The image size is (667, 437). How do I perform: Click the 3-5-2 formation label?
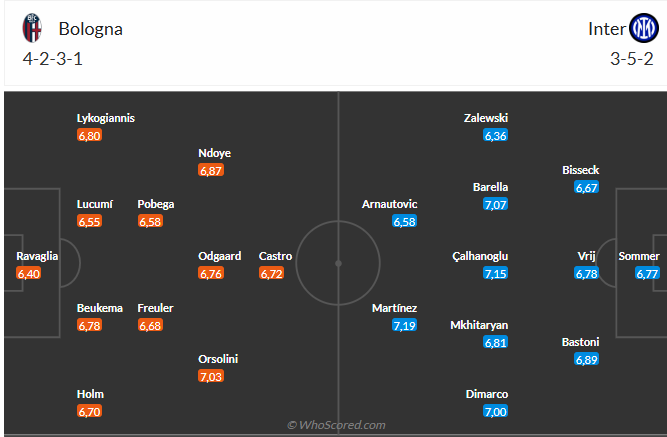click(631, 57)
